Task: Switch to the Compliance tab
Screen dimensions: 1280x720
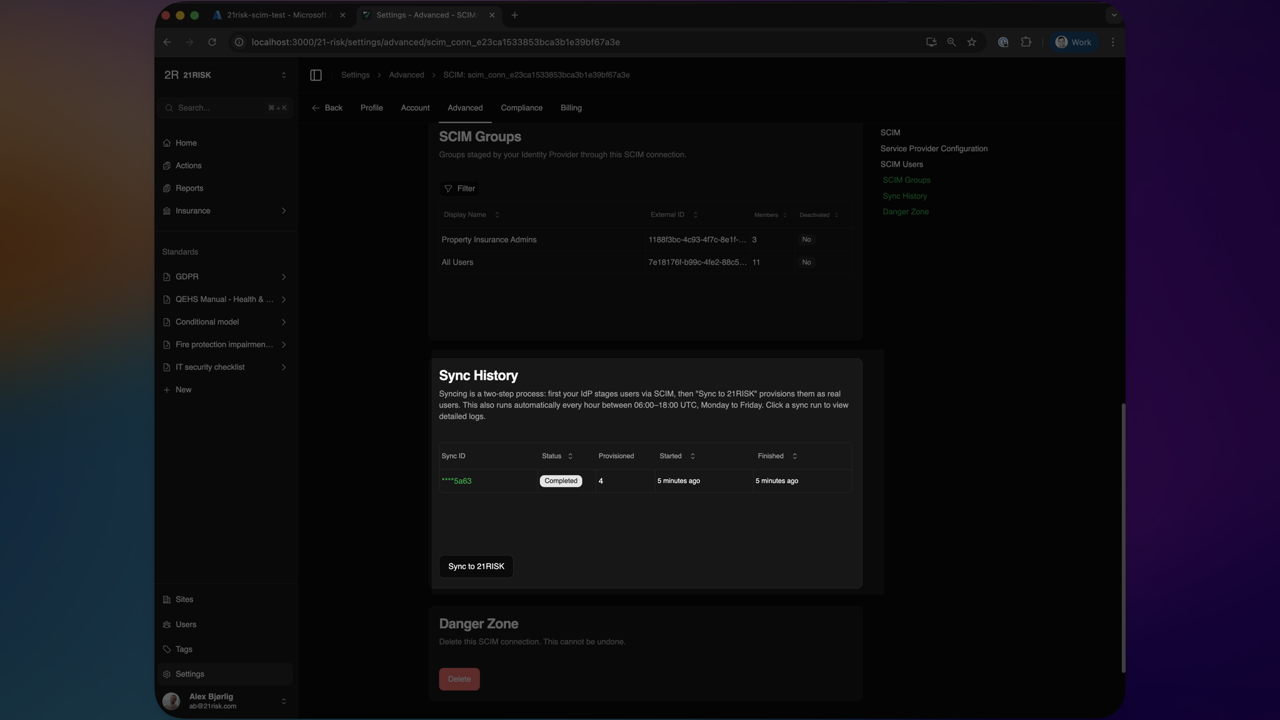Action: pos(521,108)
